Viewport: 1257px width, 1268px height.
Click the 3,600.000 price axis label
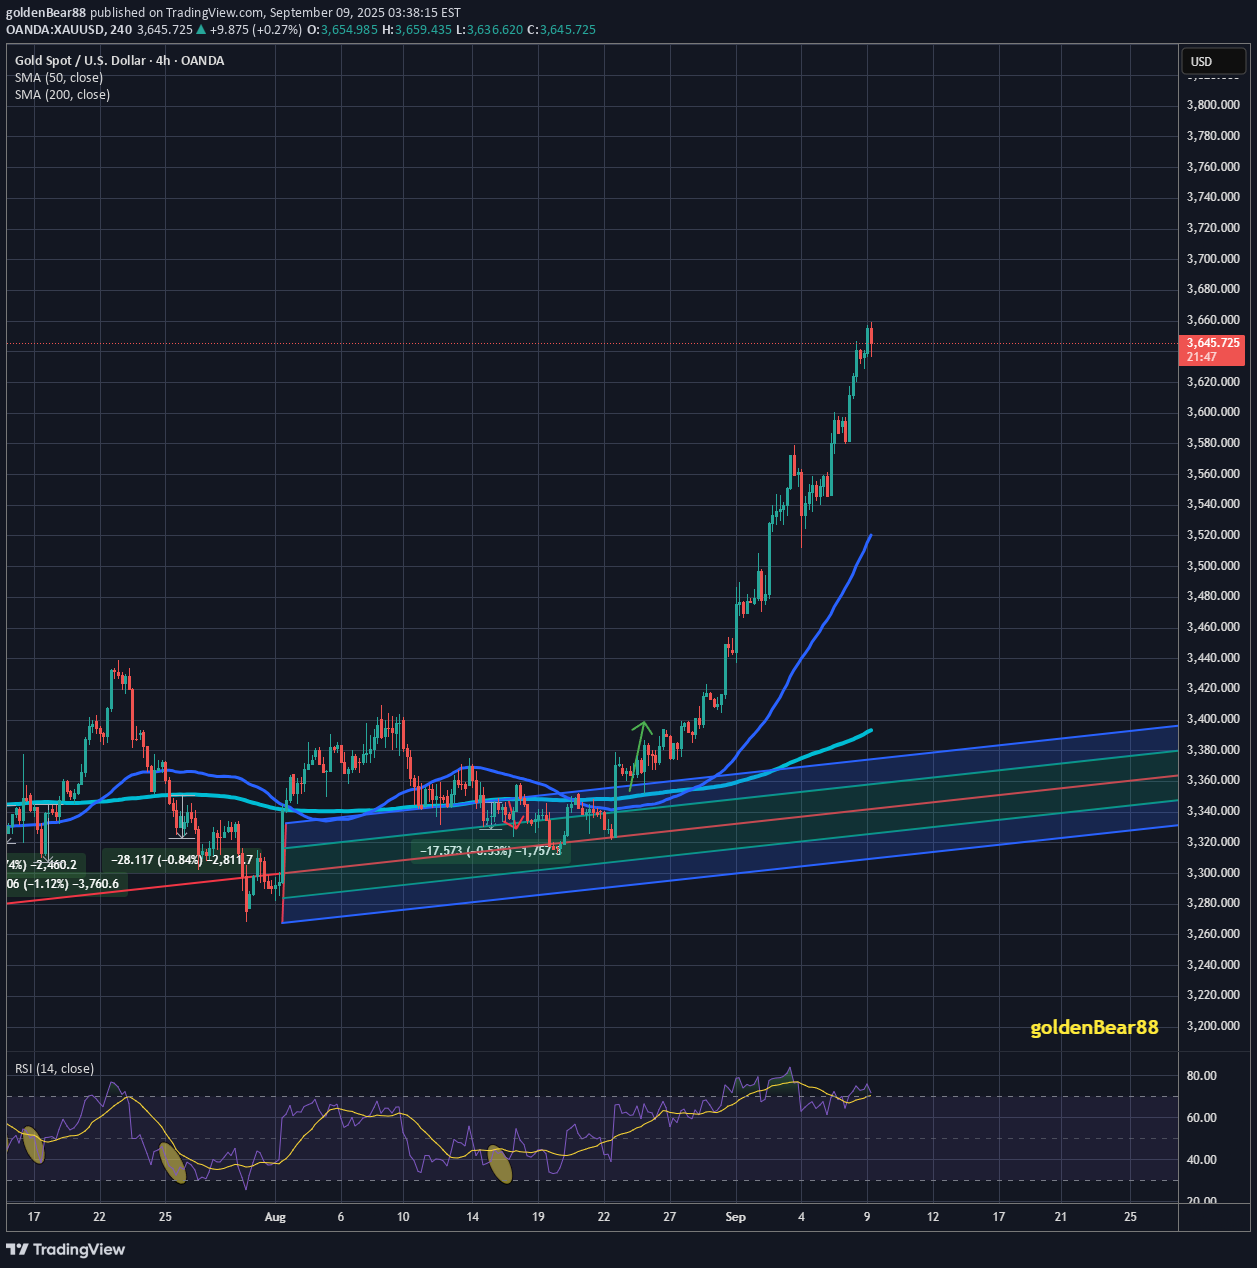(x=1213, y=412)
